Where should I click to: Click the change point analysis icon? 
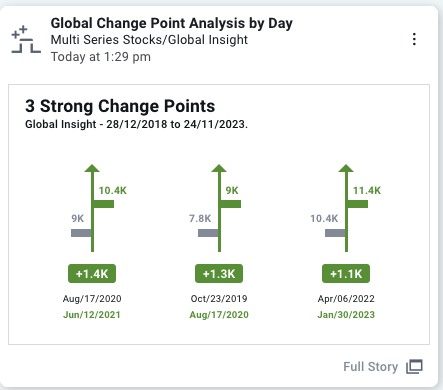point(26,39)
